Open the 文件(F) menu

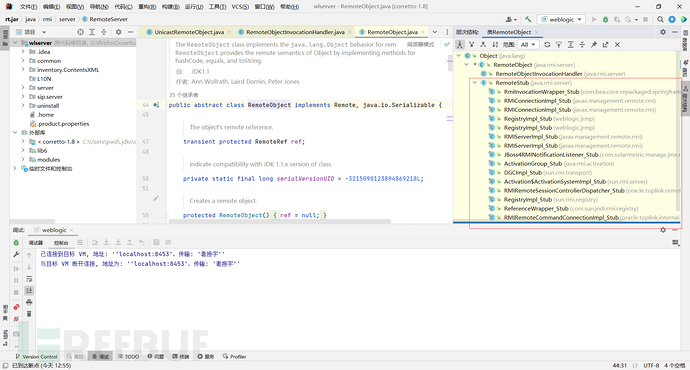29,7
